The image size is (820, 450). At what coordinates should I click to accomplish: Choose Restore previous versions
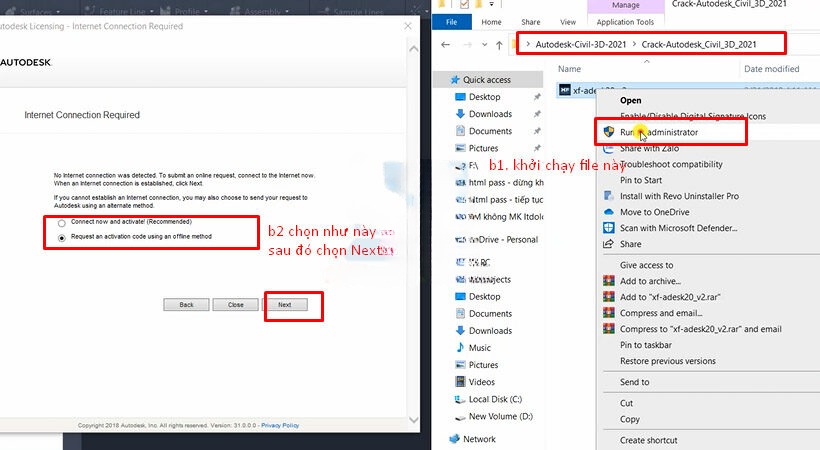tap(668, 361)
